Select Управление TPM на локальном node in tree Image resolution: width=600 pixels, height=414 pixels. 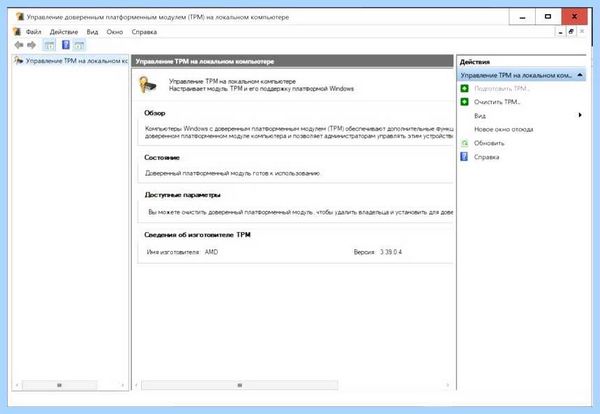coord(77,61)
